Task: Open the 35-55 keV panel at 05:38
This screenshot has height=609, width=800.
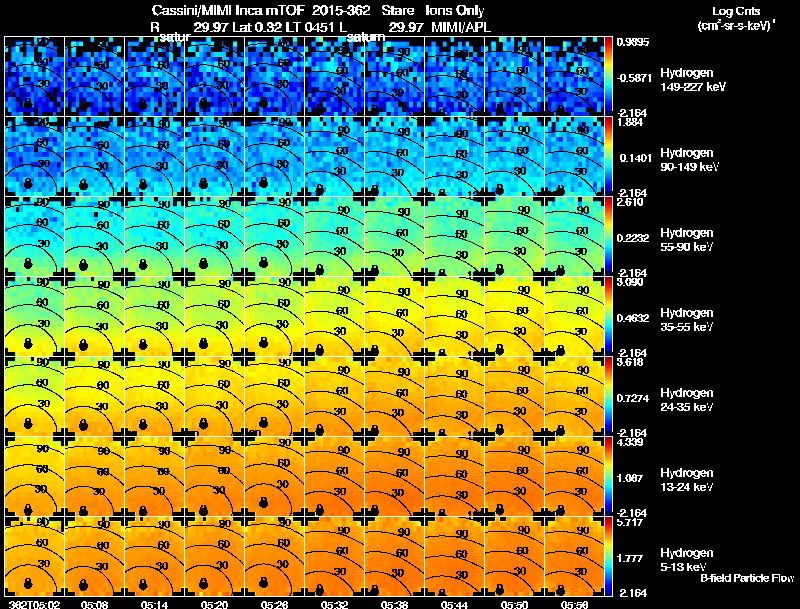Action: click(x=394, y=317)
